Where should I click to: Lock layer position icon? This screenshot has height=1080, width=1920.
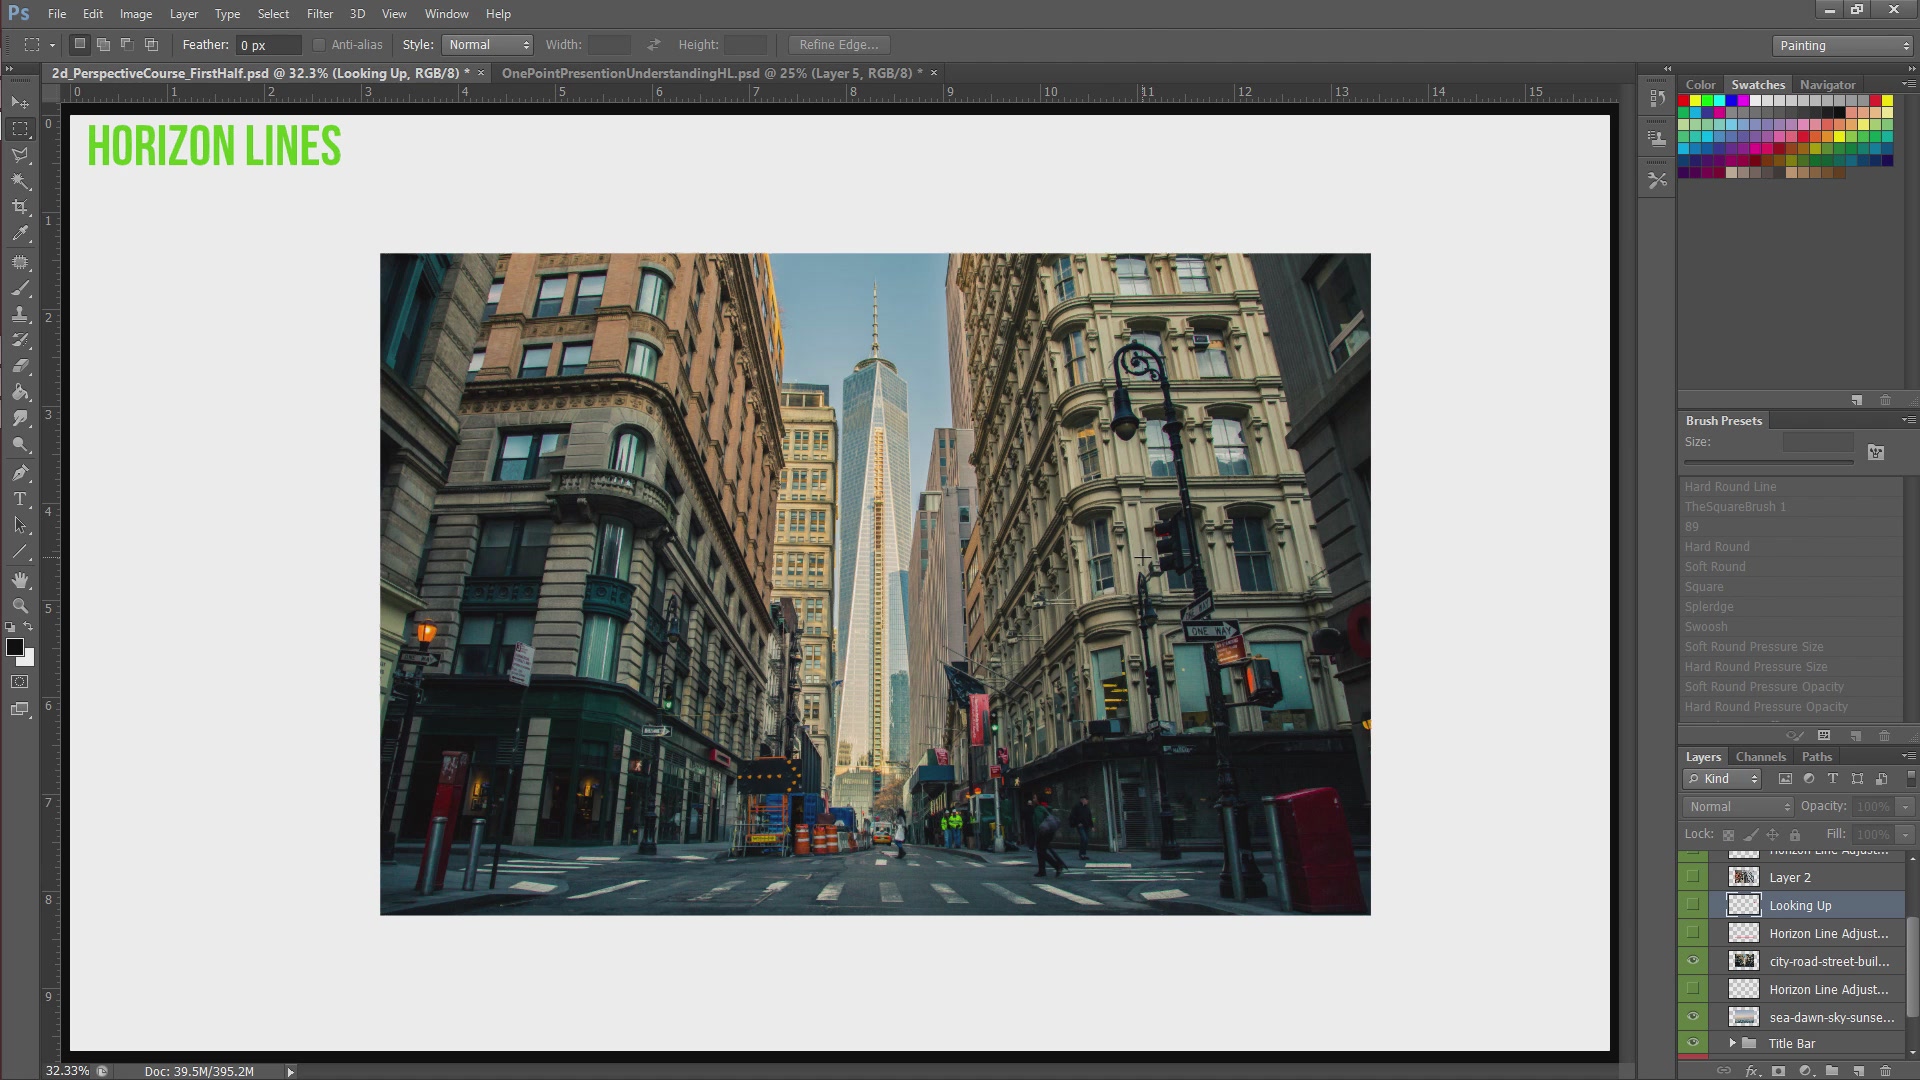[x=1773, y=835]
